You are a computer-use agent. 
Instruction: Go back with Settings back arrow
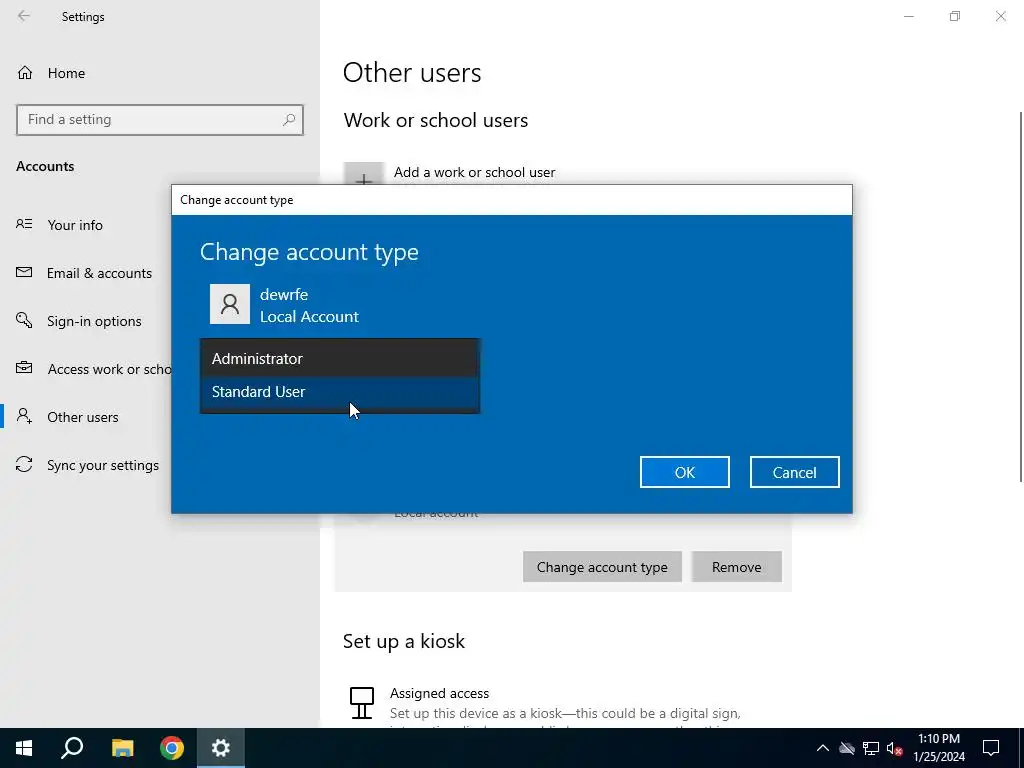tap(24, 16)
